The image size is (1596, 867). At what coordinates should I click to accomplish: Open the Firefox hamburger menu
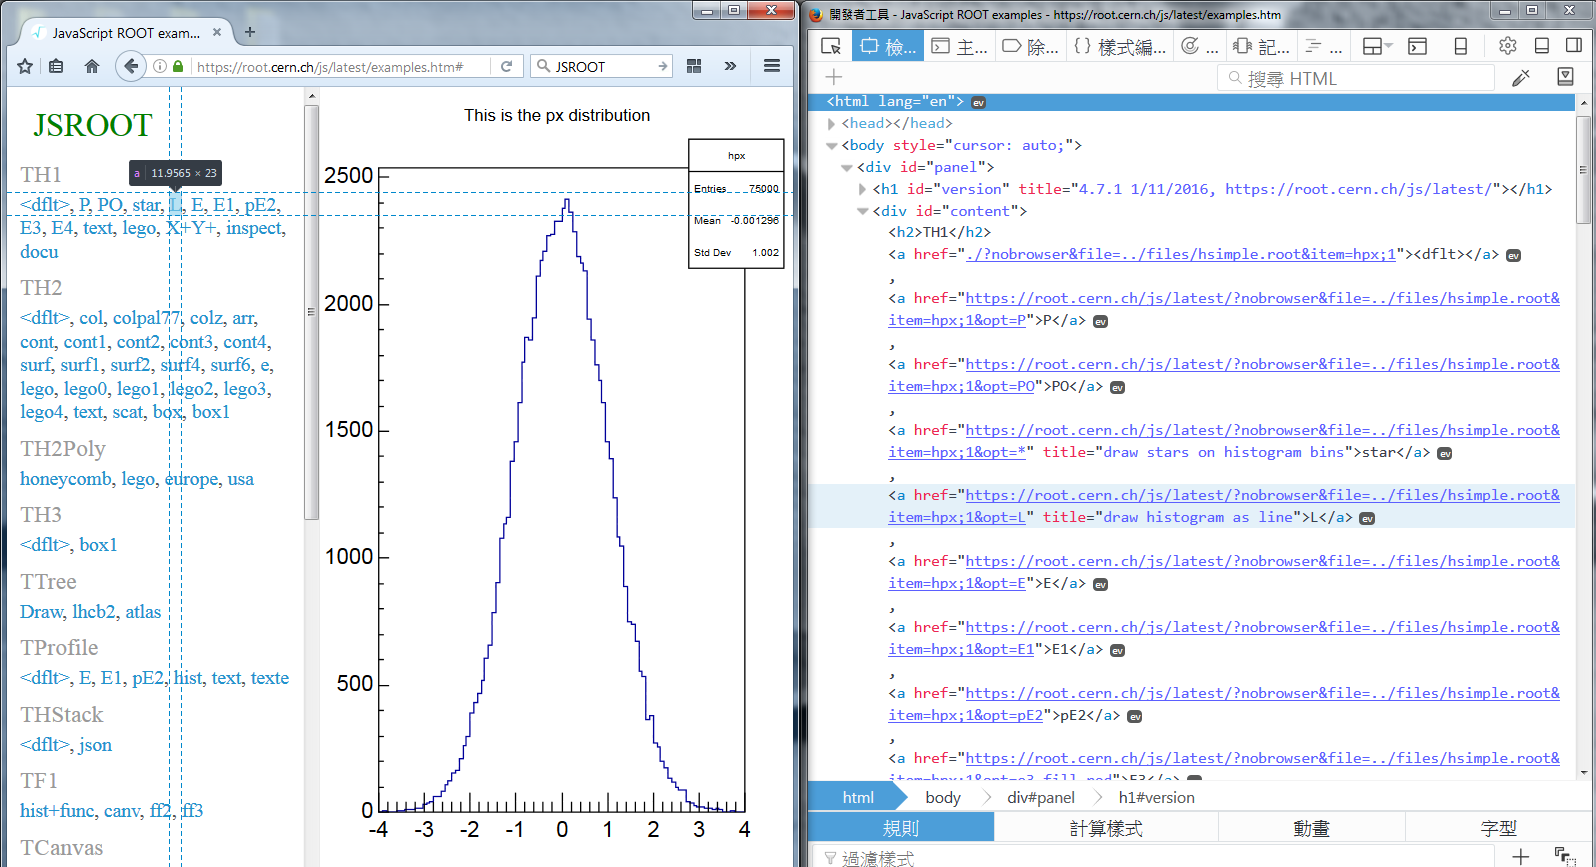771,66
